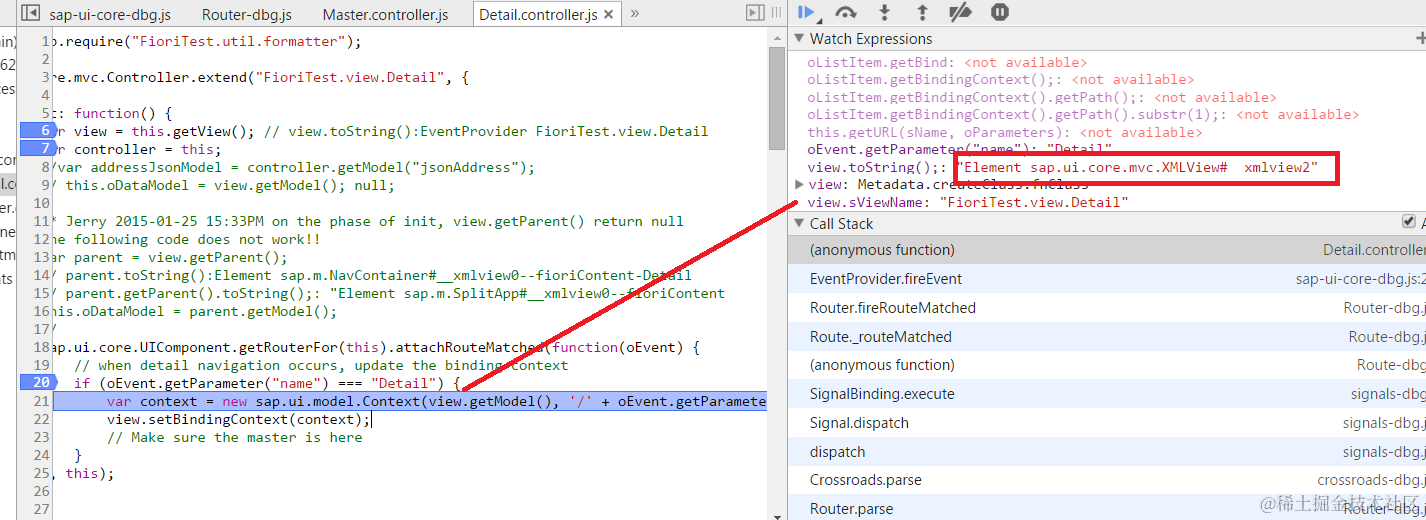Click view.setBindingContext(context) code line
The height and width of the screenshot is (520, 1426).
click(238, 419)
